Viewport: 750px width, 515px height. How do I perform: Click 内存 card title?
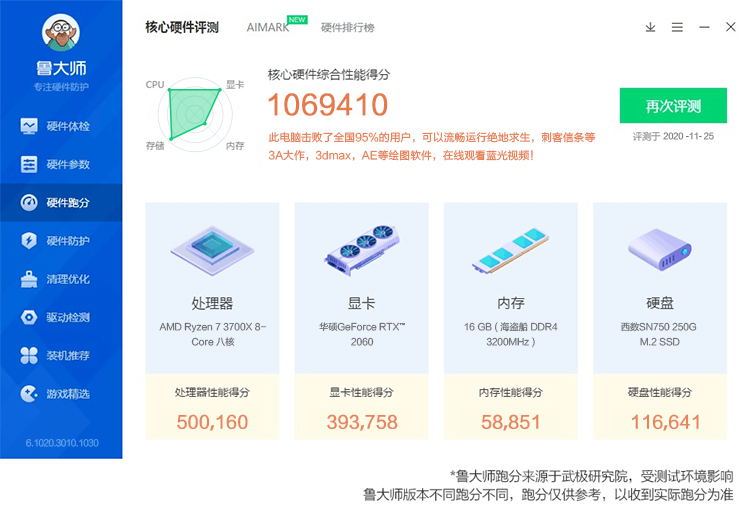click(511, 303)
